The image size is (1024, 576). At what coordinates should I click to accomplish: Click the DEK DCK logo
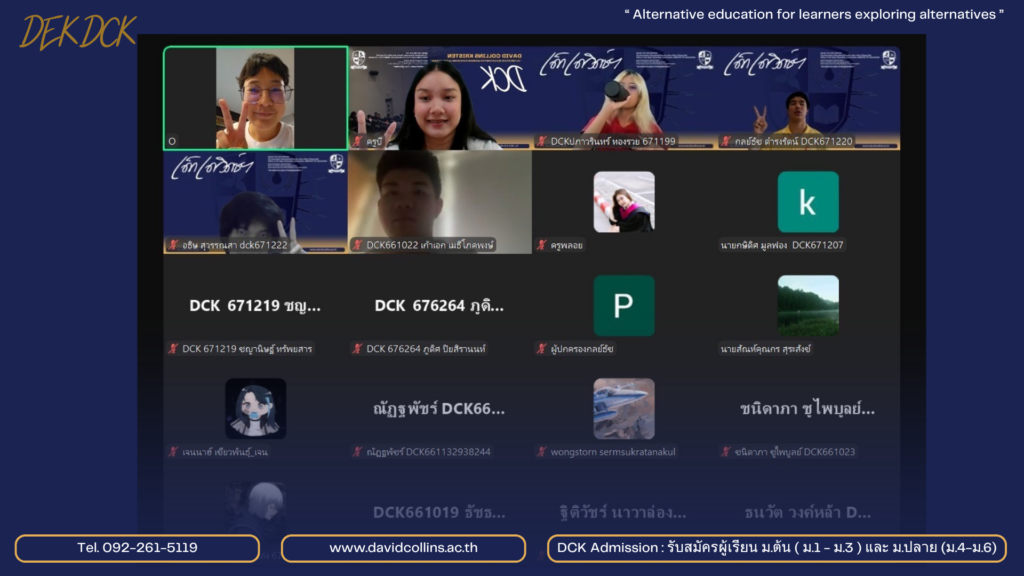pos(78,32)
